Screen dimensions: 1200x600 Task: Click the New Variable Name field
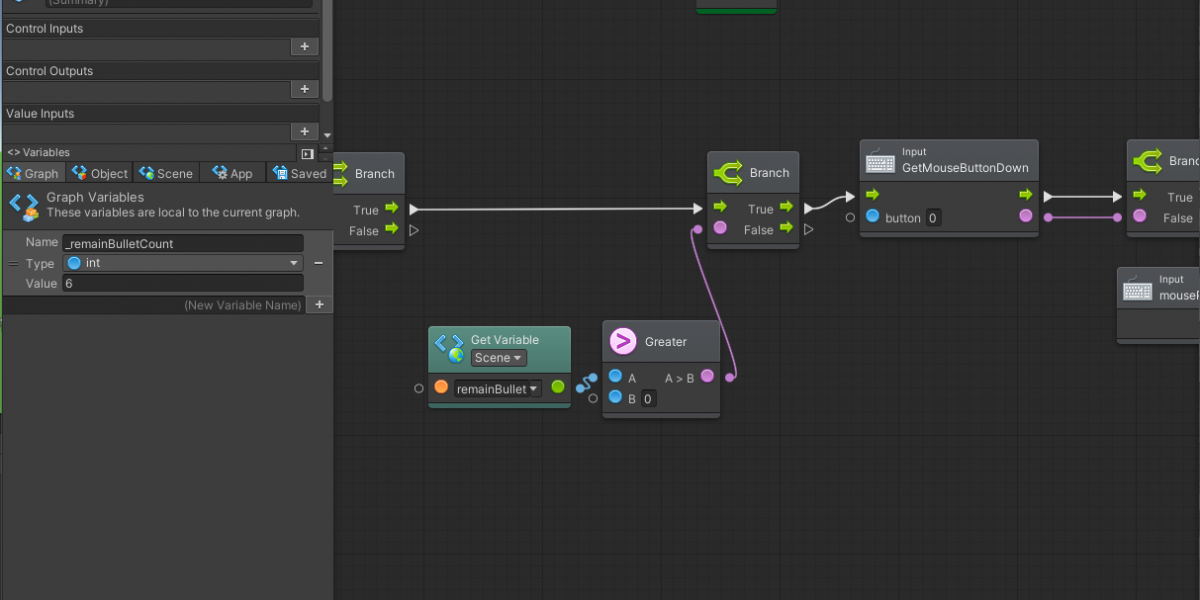coord(160,305)
